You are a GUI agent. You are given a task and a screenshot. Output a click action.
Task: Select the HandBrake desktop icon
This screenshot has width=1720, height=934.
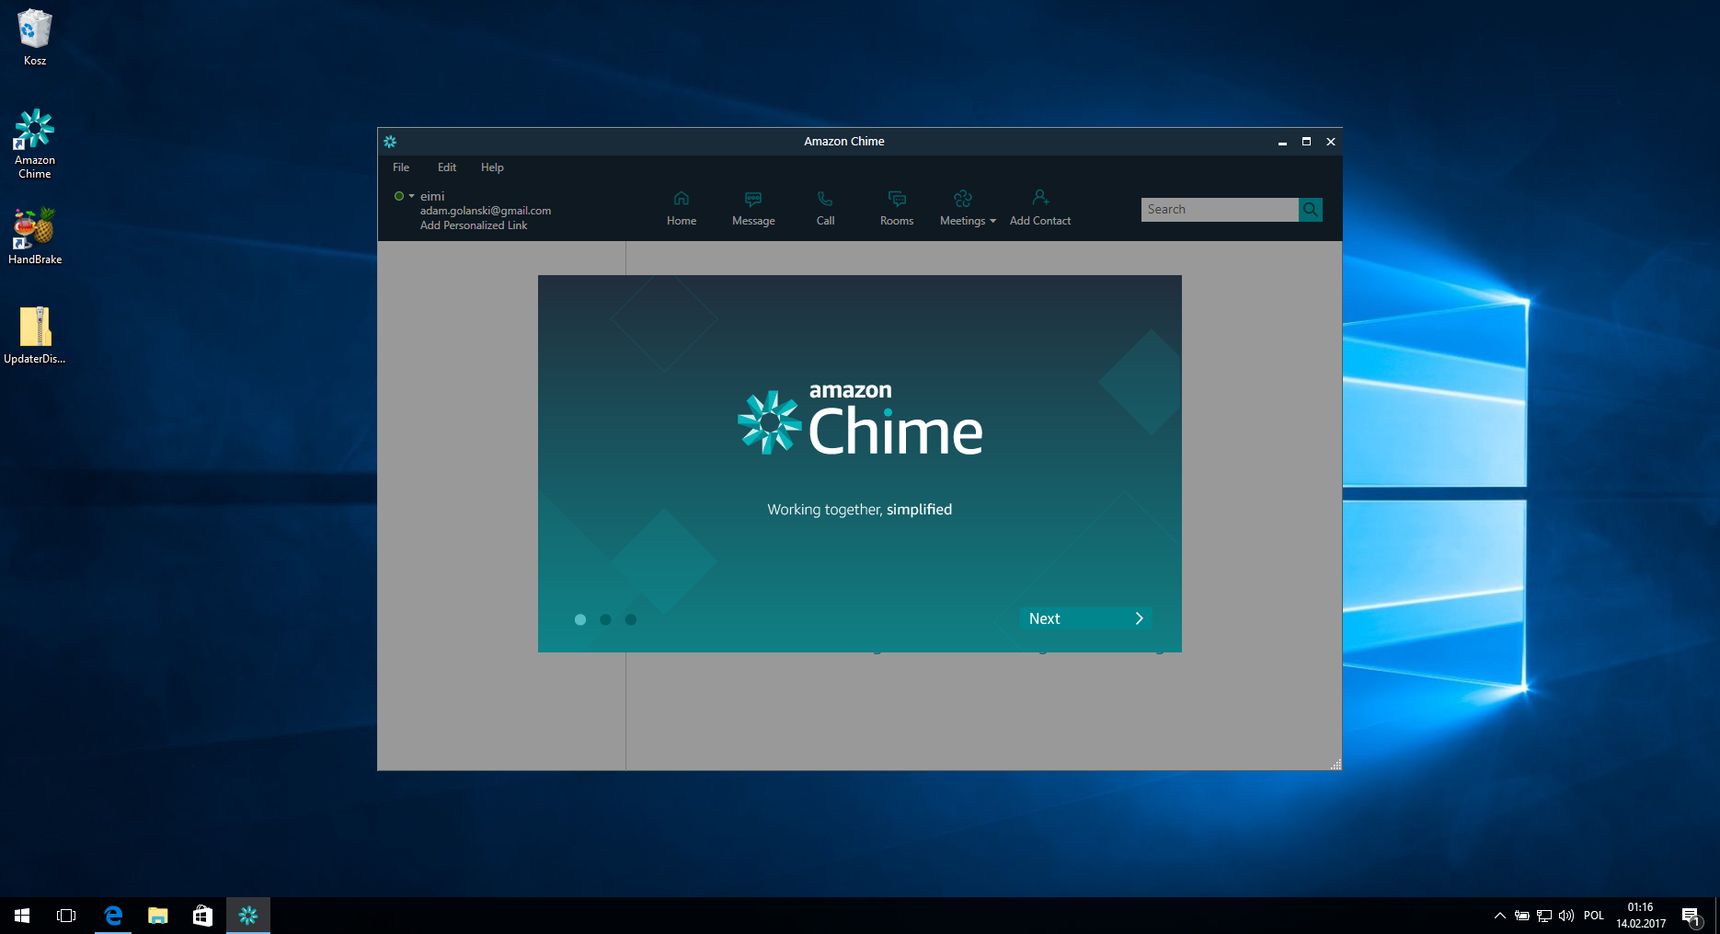[x=34, y=236]
